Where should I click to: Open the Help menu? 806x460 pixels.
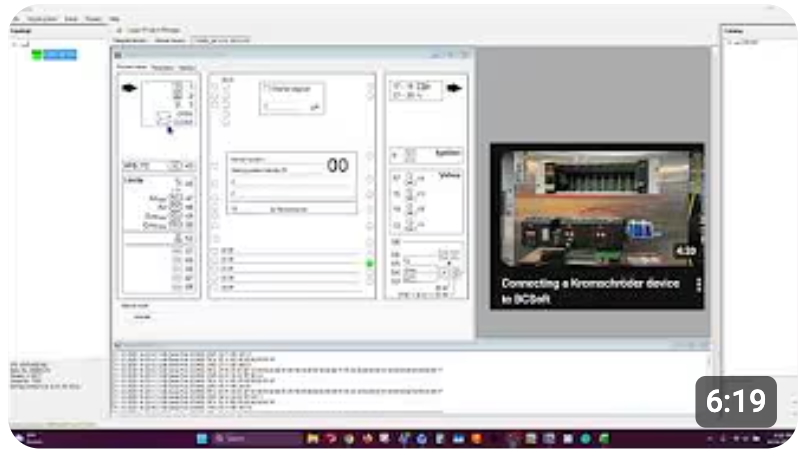[114, 19]
